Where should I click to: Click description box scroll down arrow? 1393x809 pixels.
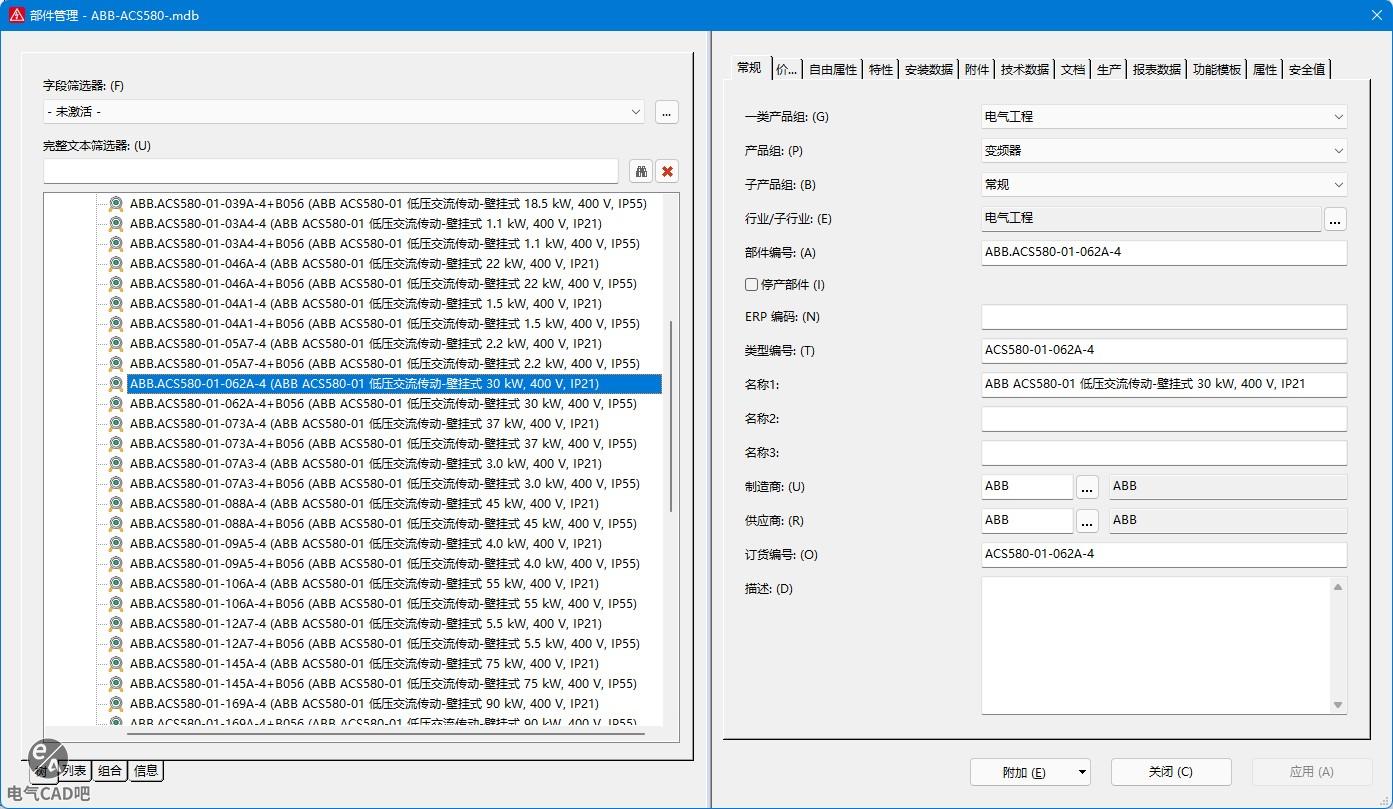tap(1338, 705)
